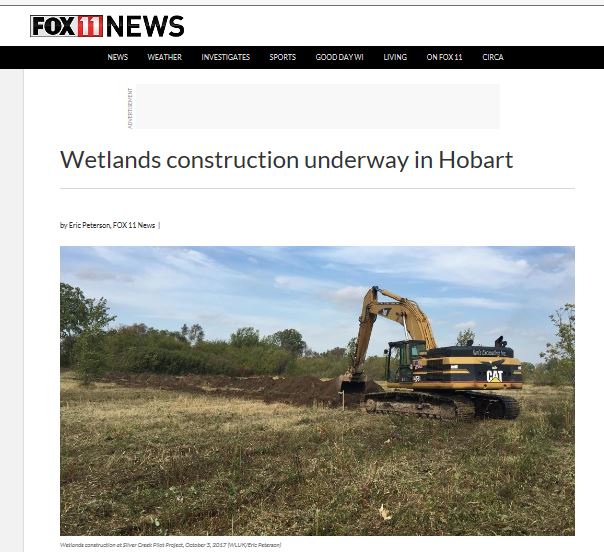The height and width of the screenshot is (552, 604).
Task: Click the photo caption about Silver Creek
Action: [171, 545]
